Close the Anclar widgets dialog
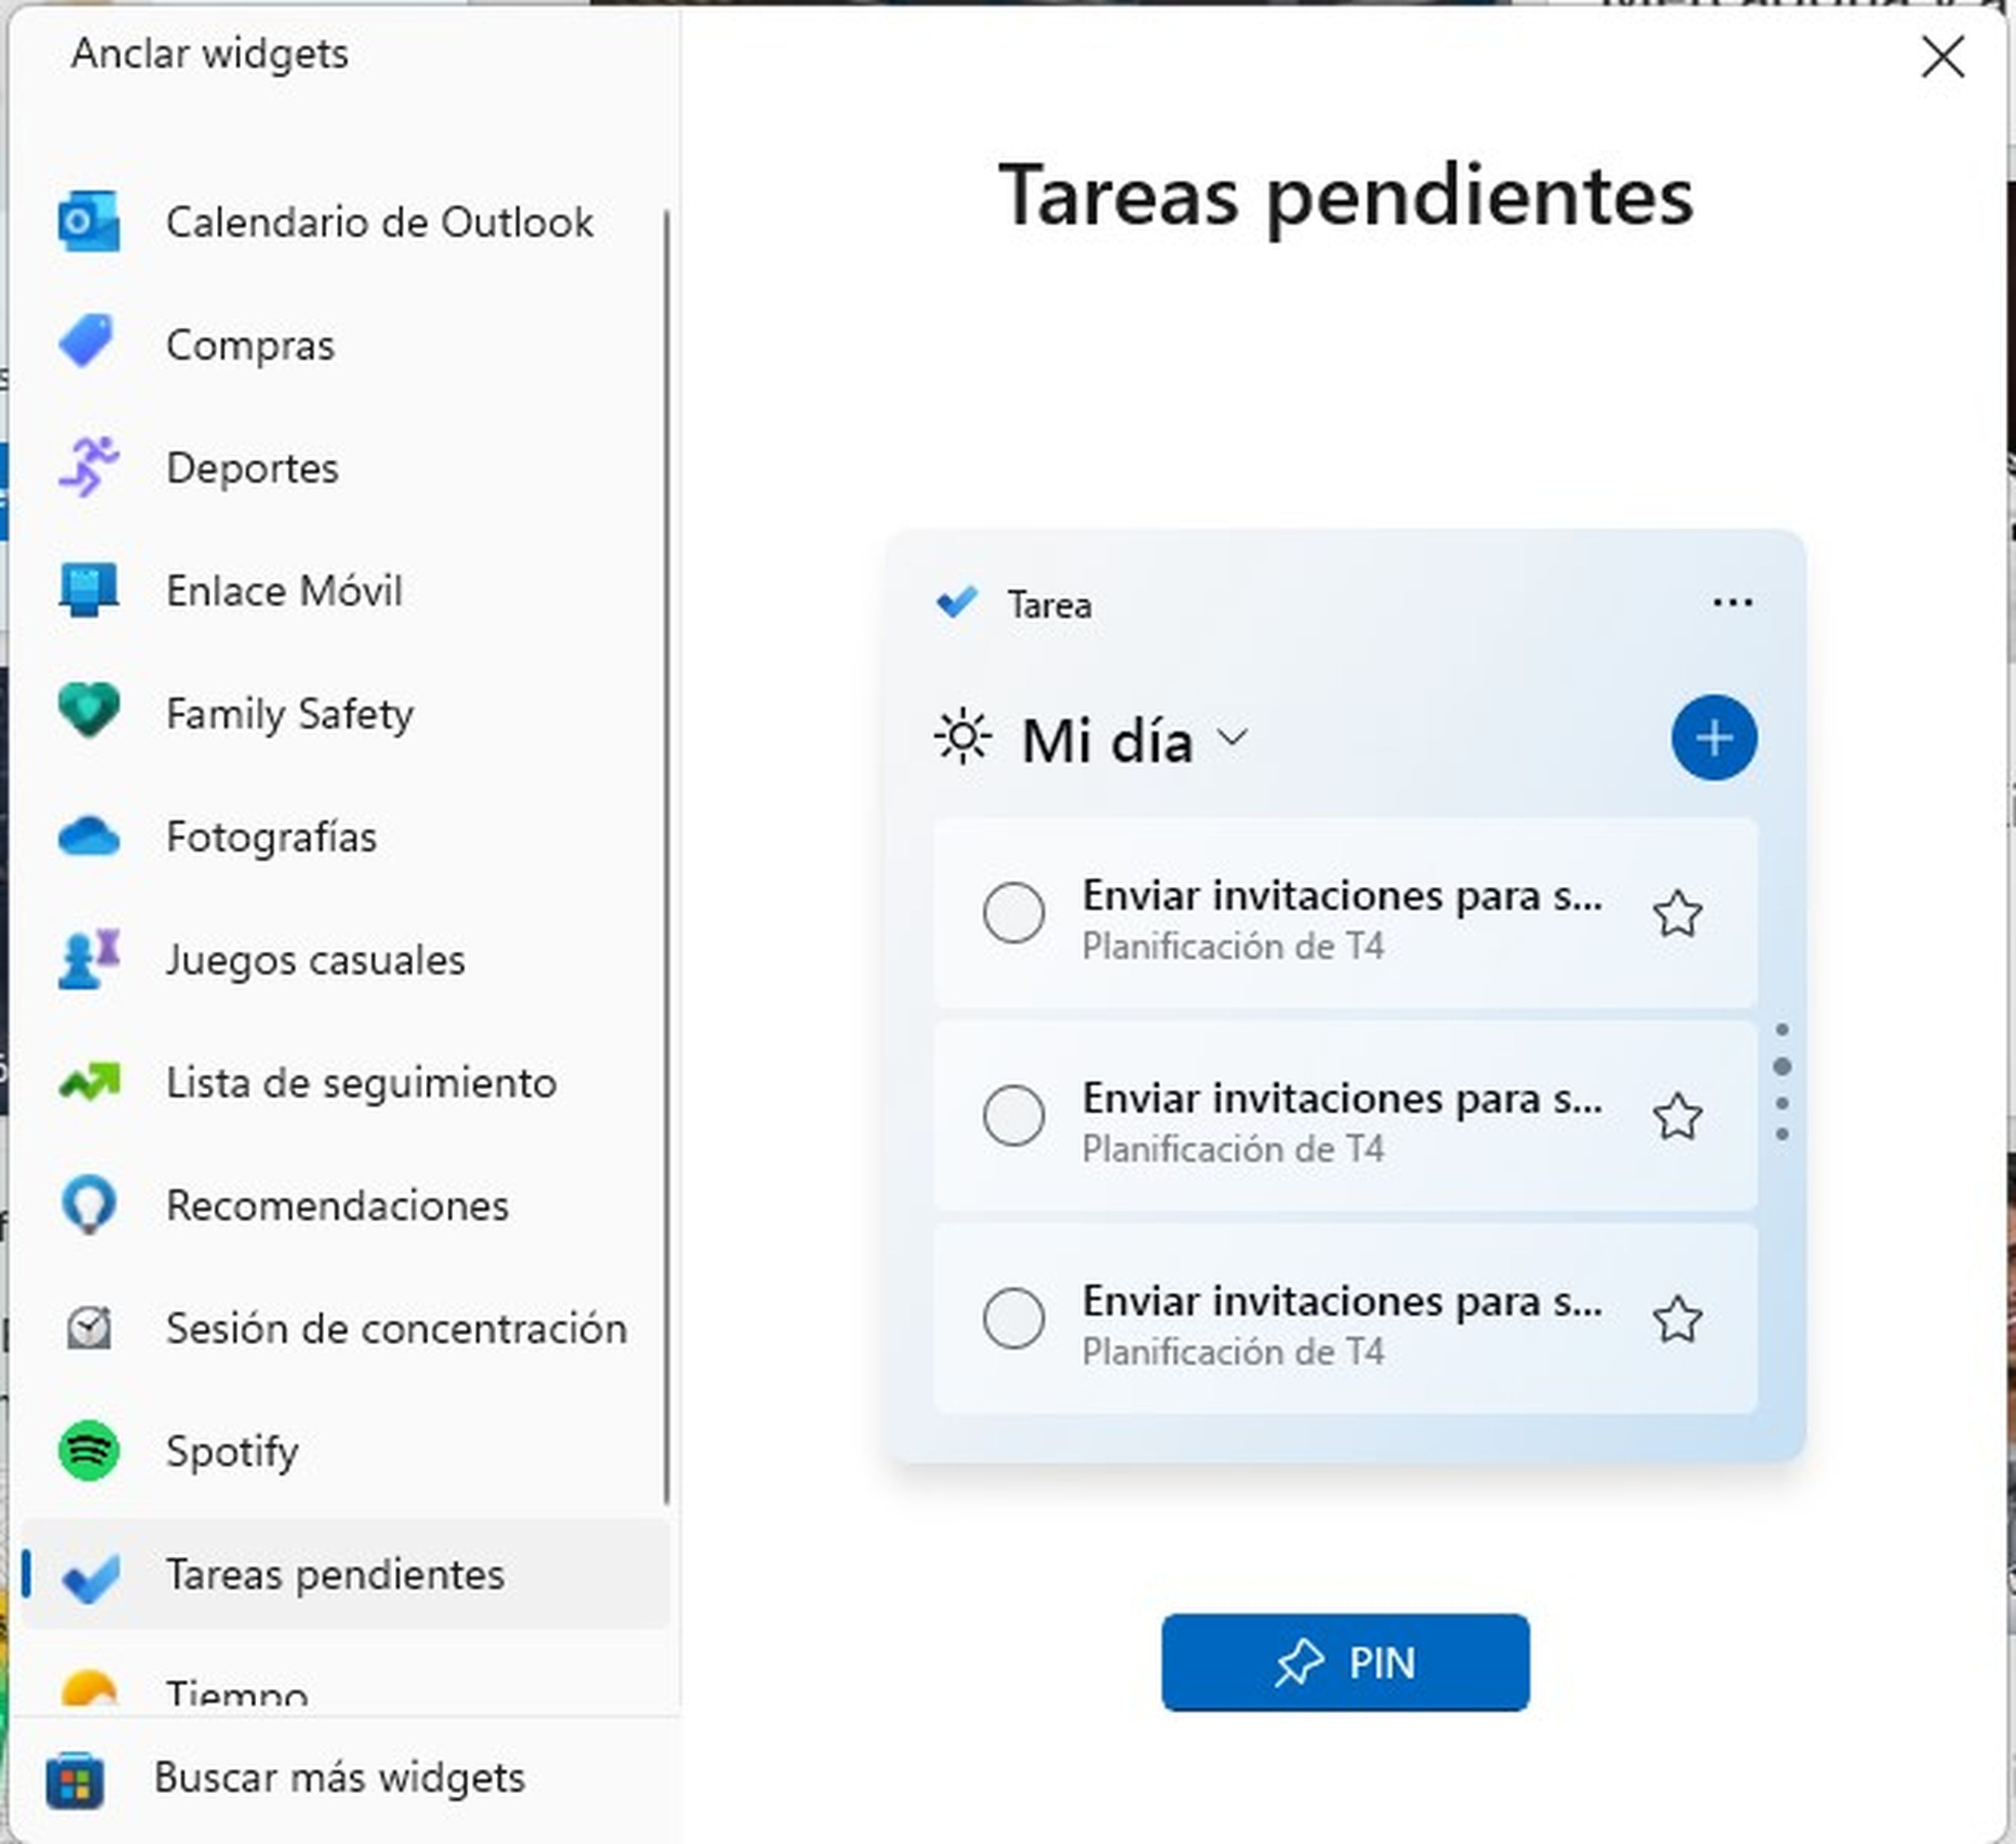 coord(1942,56)
